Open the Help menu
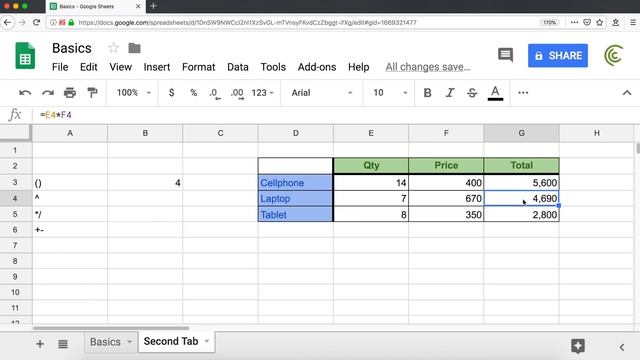The width and height of the screenshot is (640, 360). point(358,67)
